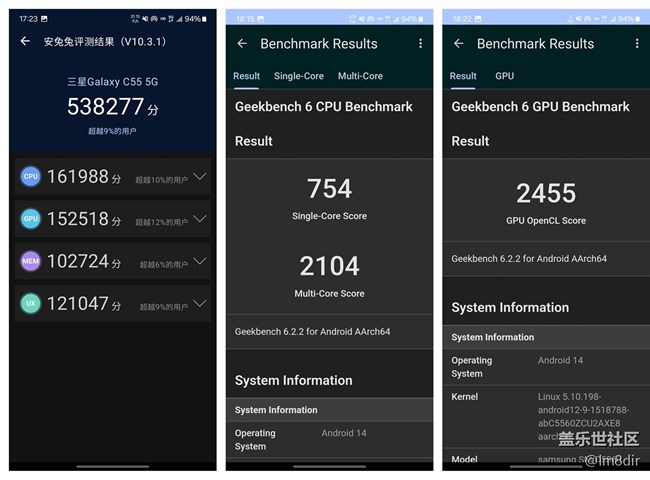Expand the UX 121047 score details
The width and height of the screenshot is (650, 480).
200,304
